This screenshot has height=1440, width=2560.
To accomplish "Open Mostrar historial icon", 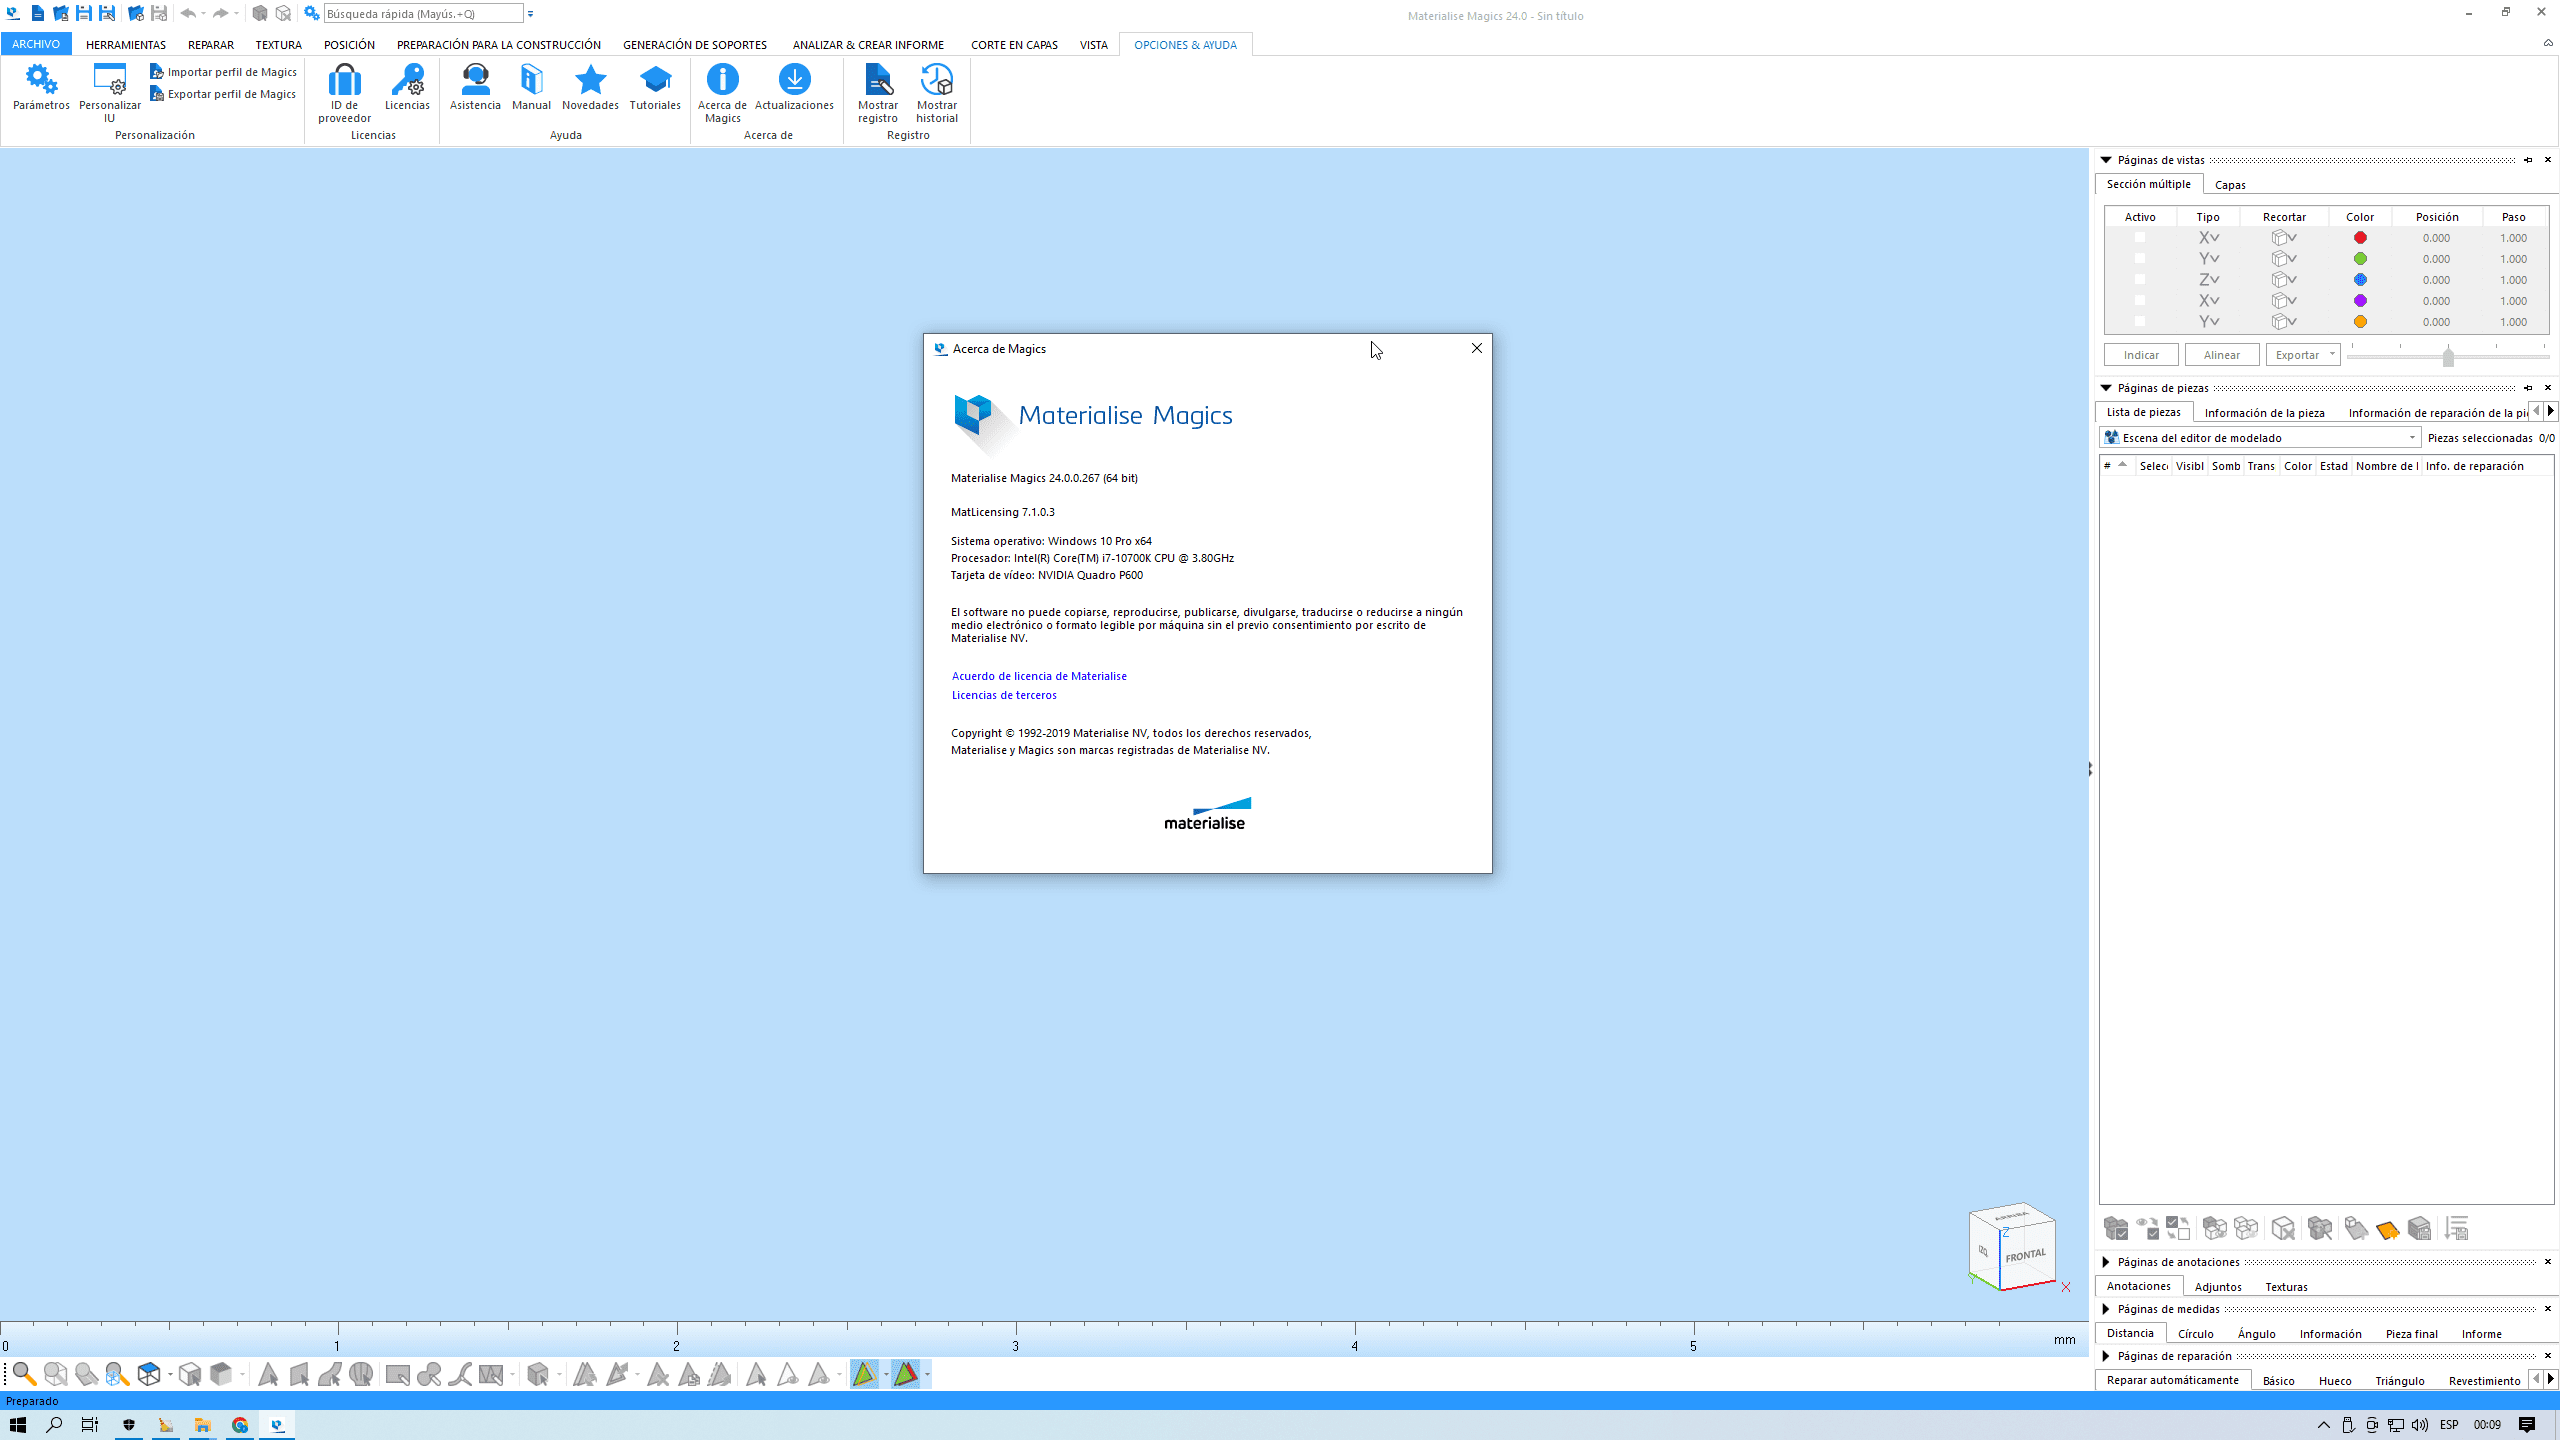I will click(936, 80).
